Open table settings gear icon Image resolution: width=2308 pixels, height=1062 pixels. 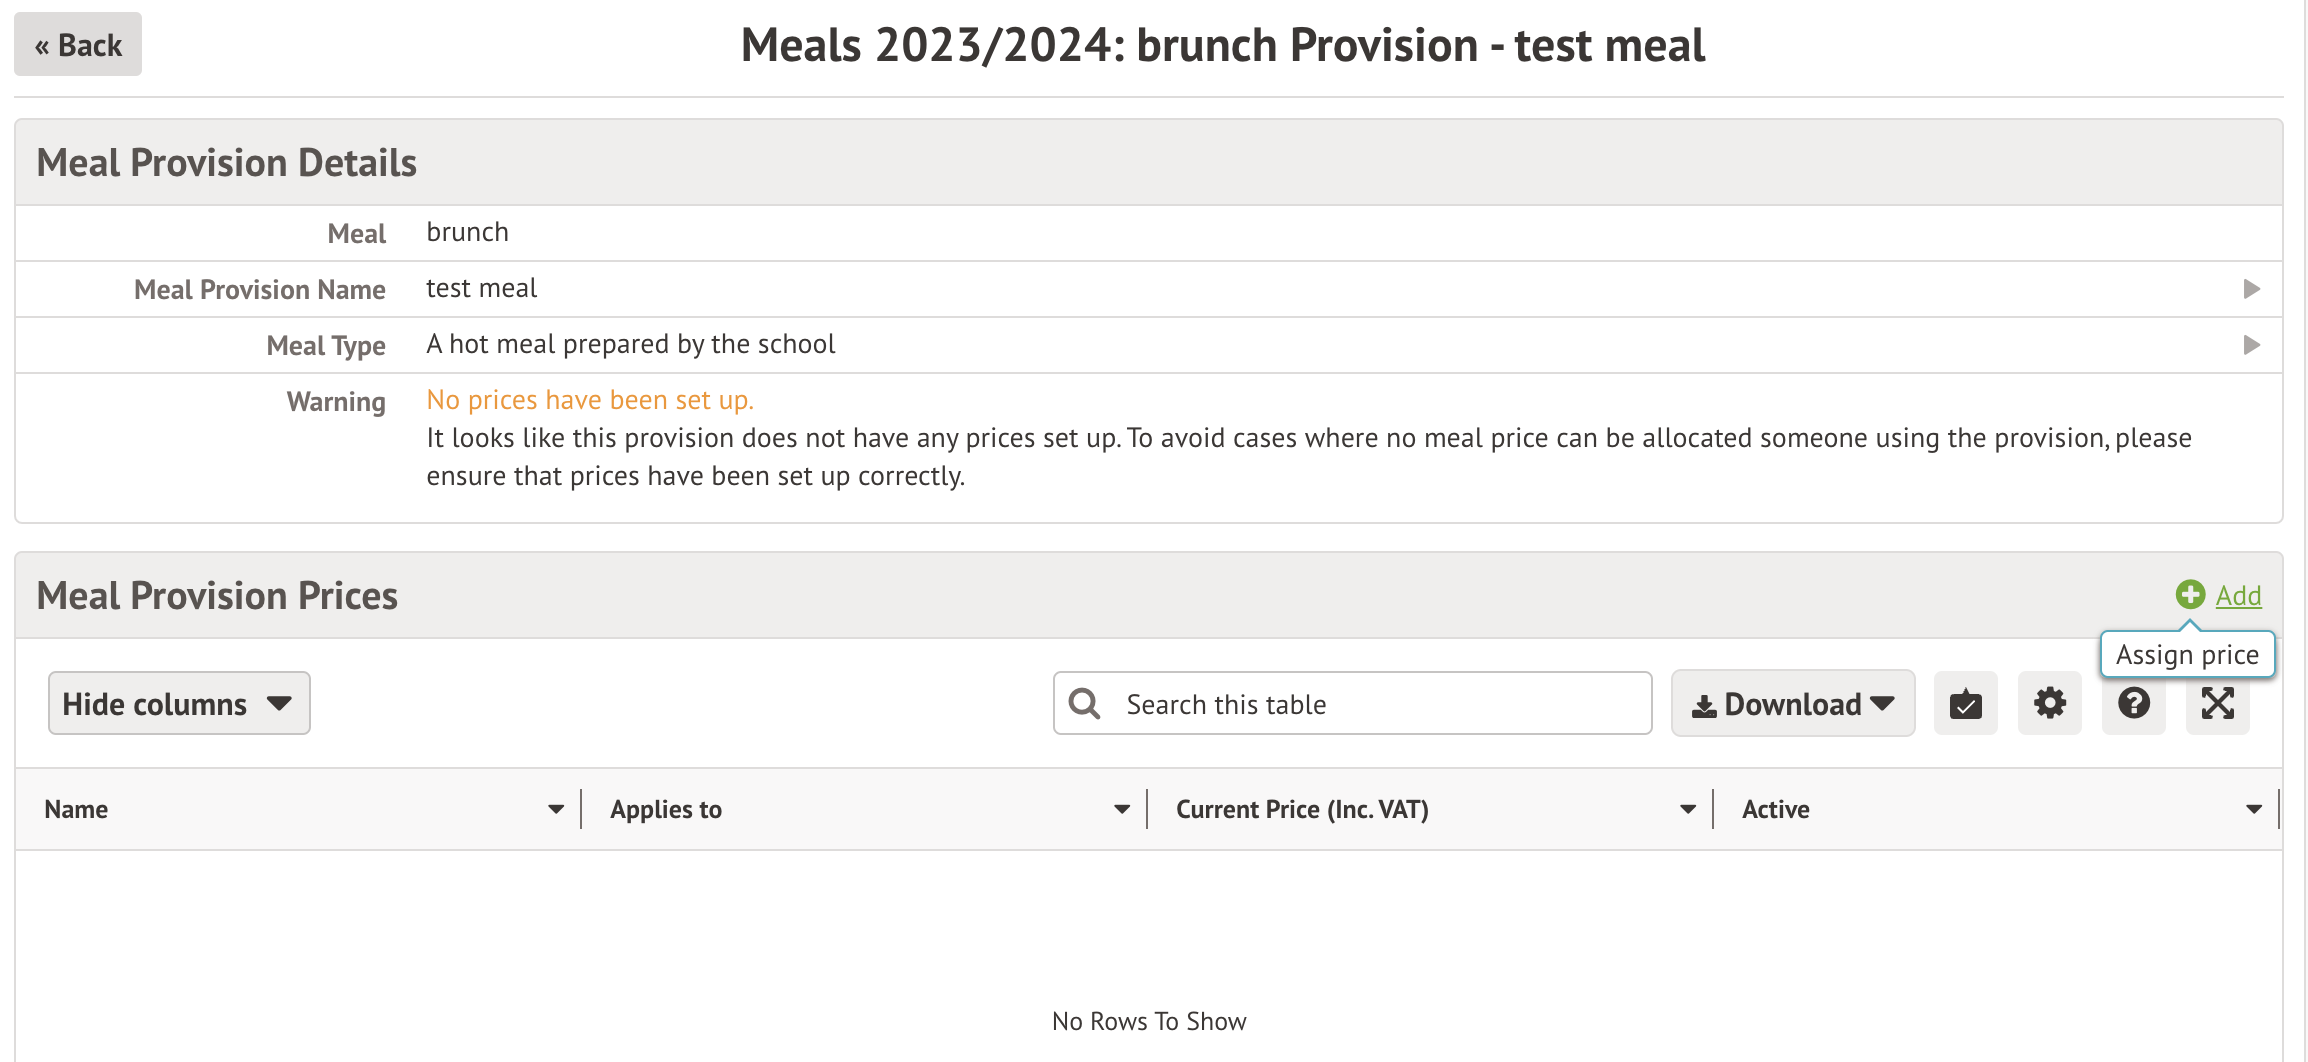(2049, 704)
